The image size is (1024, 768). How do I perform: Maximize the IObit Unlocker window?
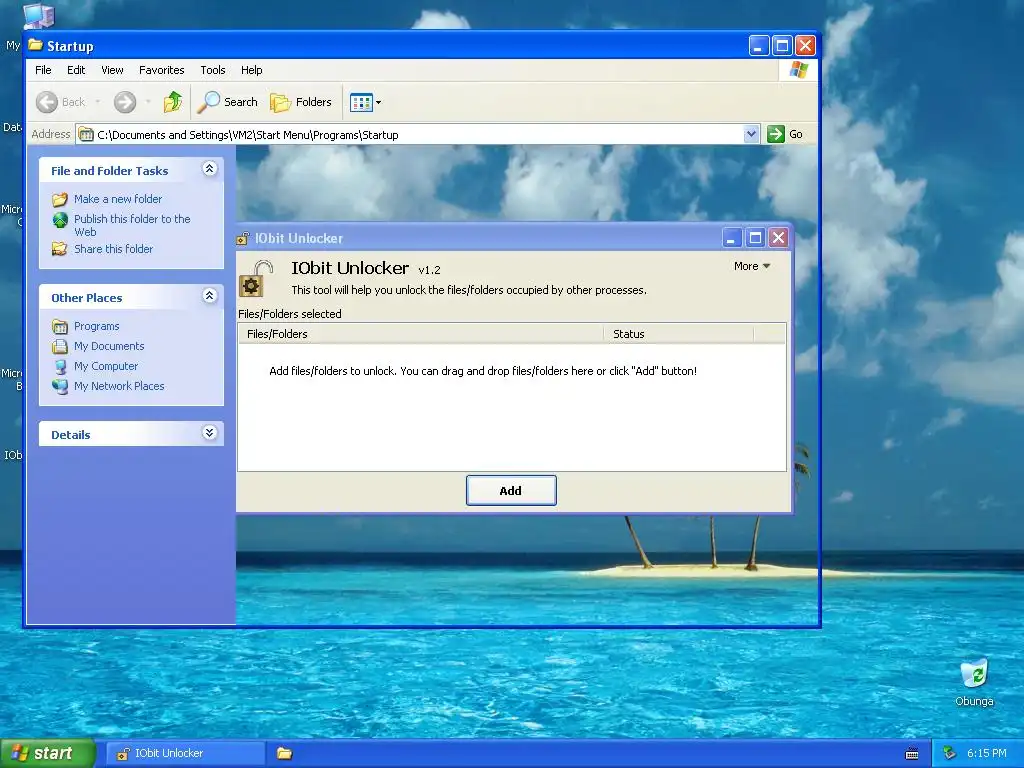click(x=755, y=238)
